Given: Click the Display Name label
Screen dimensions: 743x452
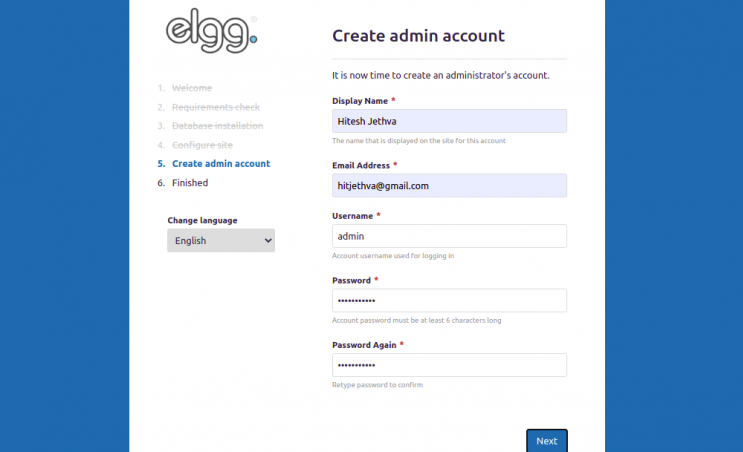Looking at the screenshot, I should click(359, 101).
